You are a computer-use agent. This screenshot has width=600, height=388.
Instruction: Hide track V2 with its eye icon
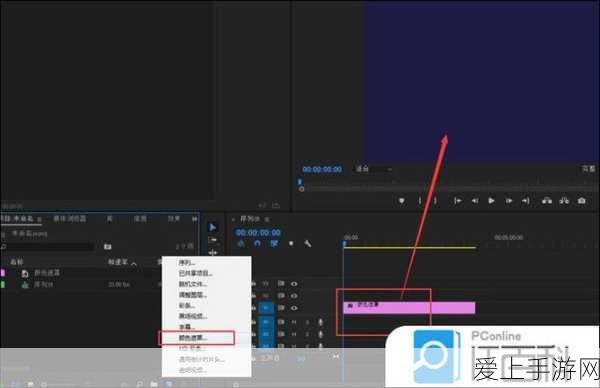294,296
